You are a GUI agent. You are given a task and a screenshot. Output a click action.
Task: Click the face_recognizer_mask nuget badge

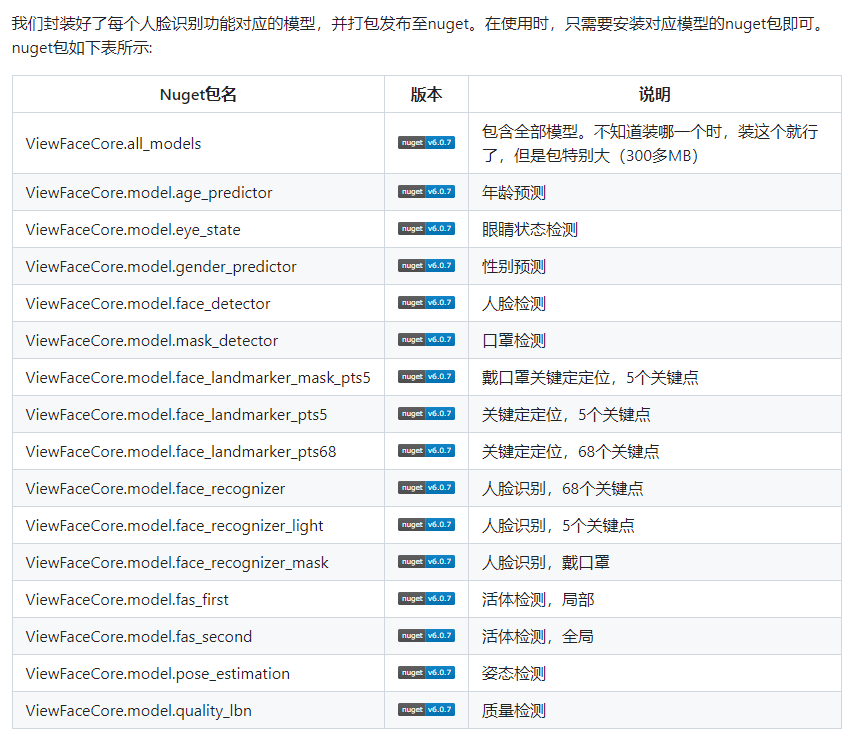(x=426, y=562)
